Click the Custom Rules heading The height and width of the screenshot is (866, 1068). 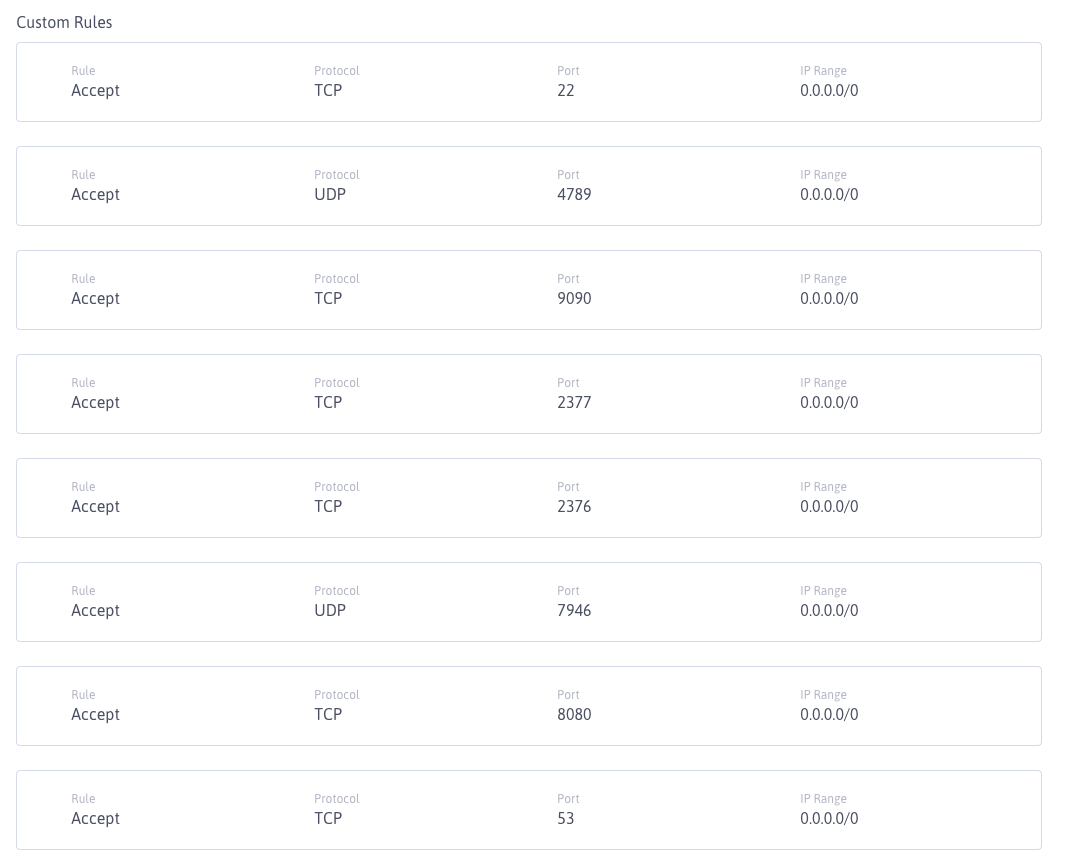coord(64,22)
